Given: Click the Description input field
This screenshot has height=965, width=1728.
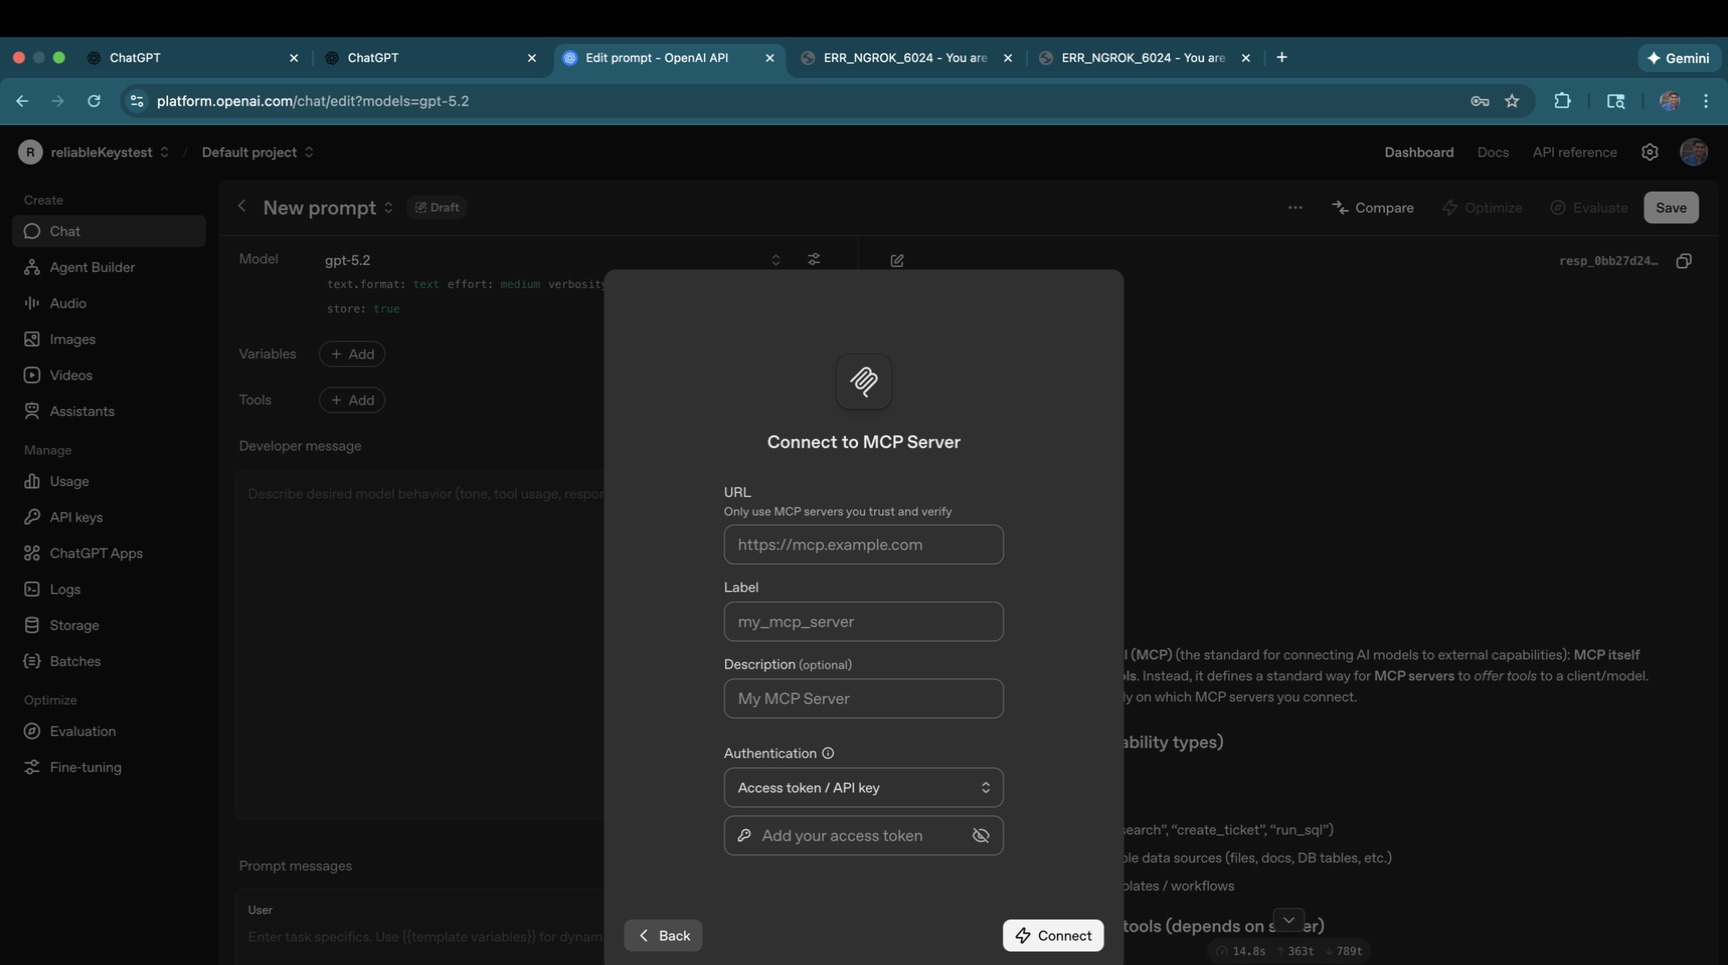Looking at the screenshot, I should click(x=863, y=699).
